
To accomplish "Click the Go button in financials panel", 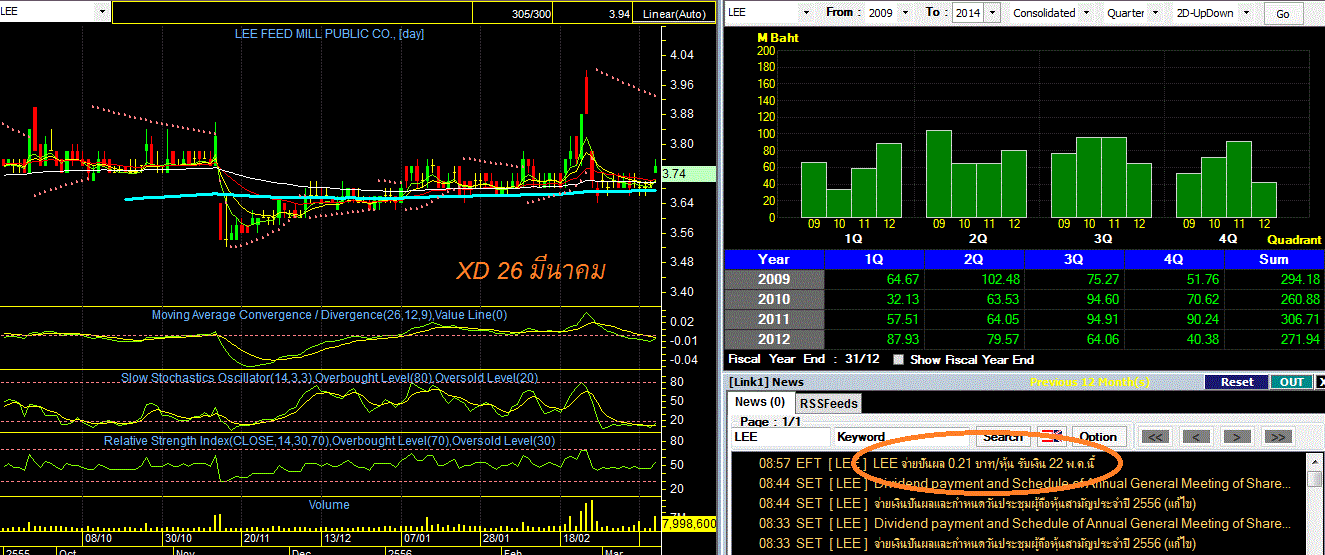I will coord(1283,13).
